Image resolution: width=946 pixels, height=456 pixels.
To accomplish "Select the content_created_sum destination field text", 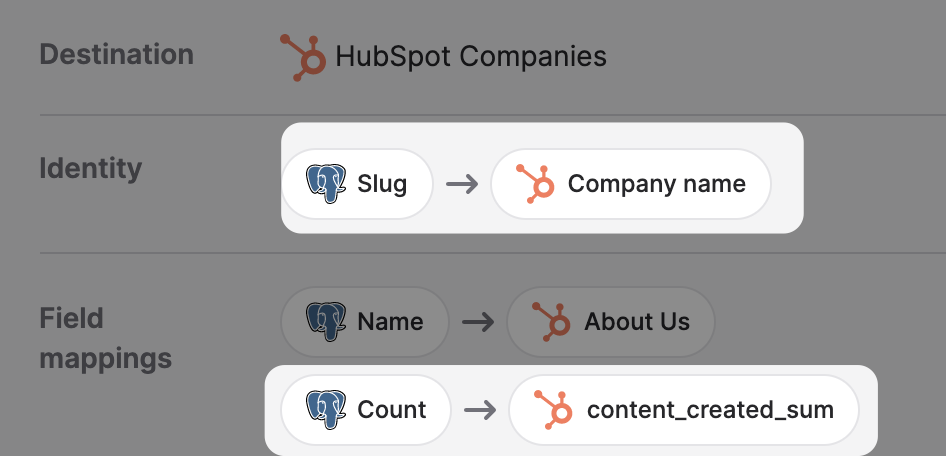I will point(709,410).
